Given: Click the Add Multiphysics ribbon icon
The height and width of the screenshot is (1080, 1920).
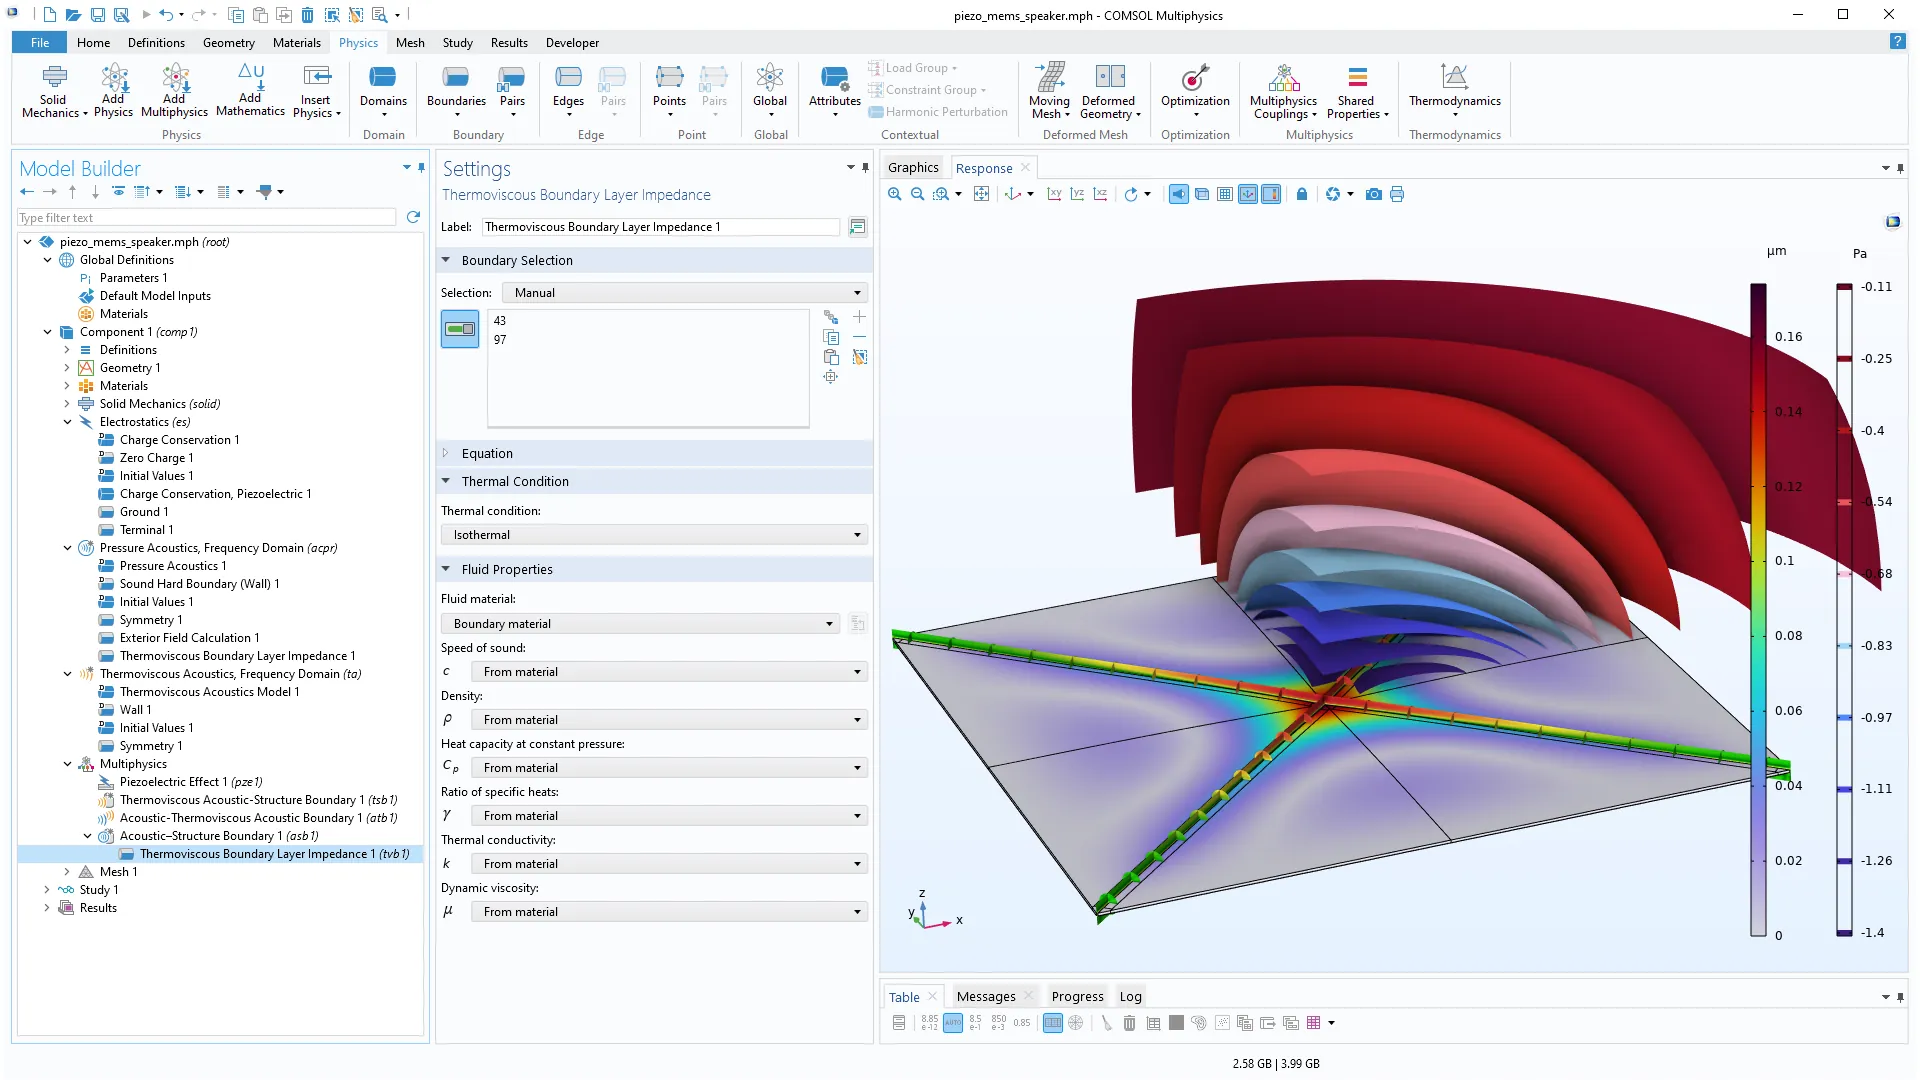Looking at the screenshot, I should [174, 90].
